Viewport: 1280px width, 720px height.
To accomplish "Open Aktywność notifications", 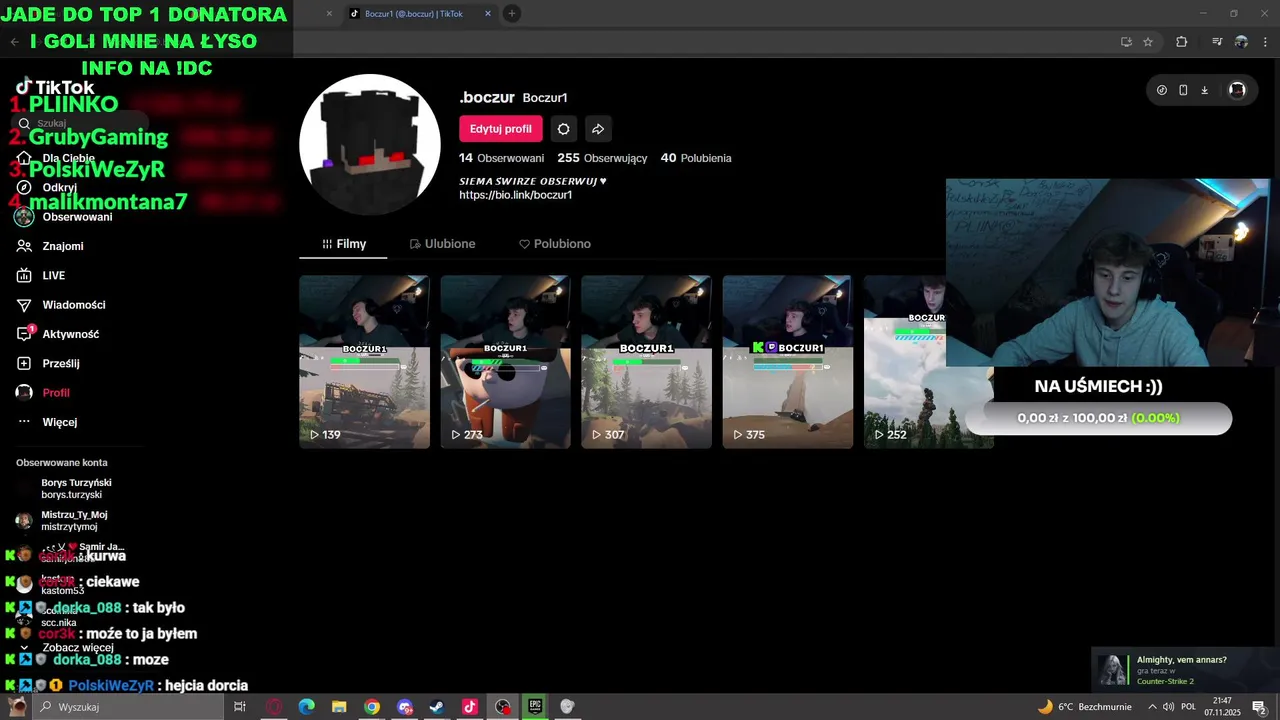I will 70,334.
